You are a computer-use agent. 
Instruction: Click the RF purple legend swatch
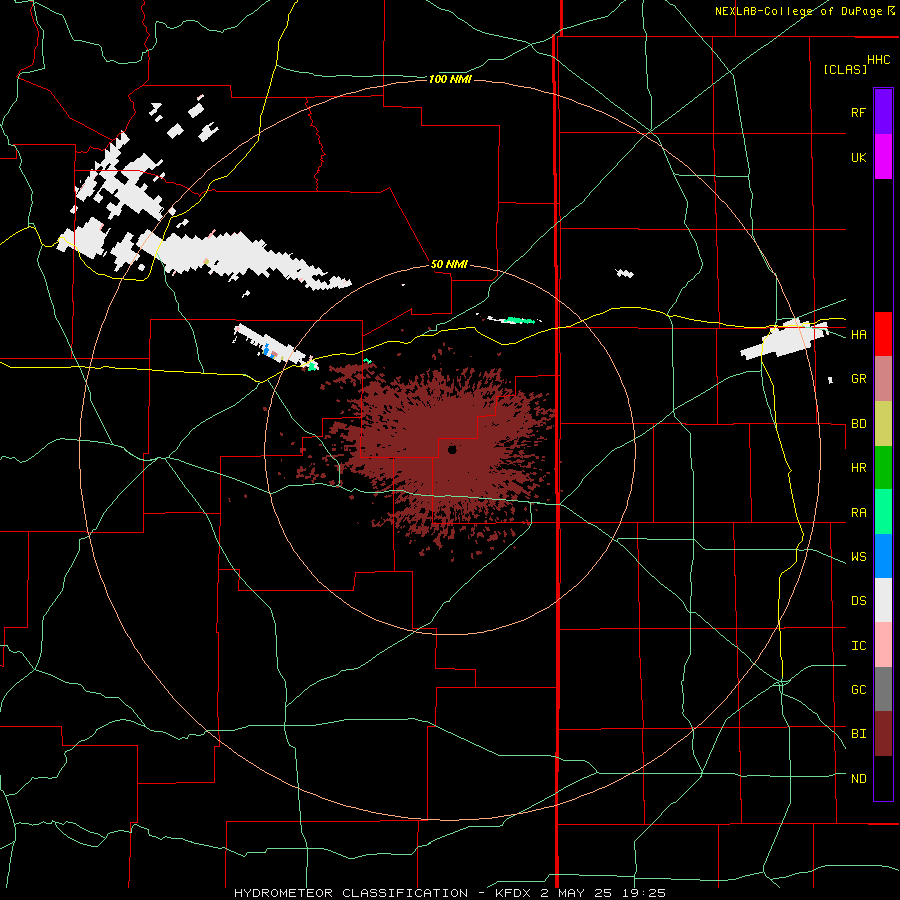coord(883,112)
